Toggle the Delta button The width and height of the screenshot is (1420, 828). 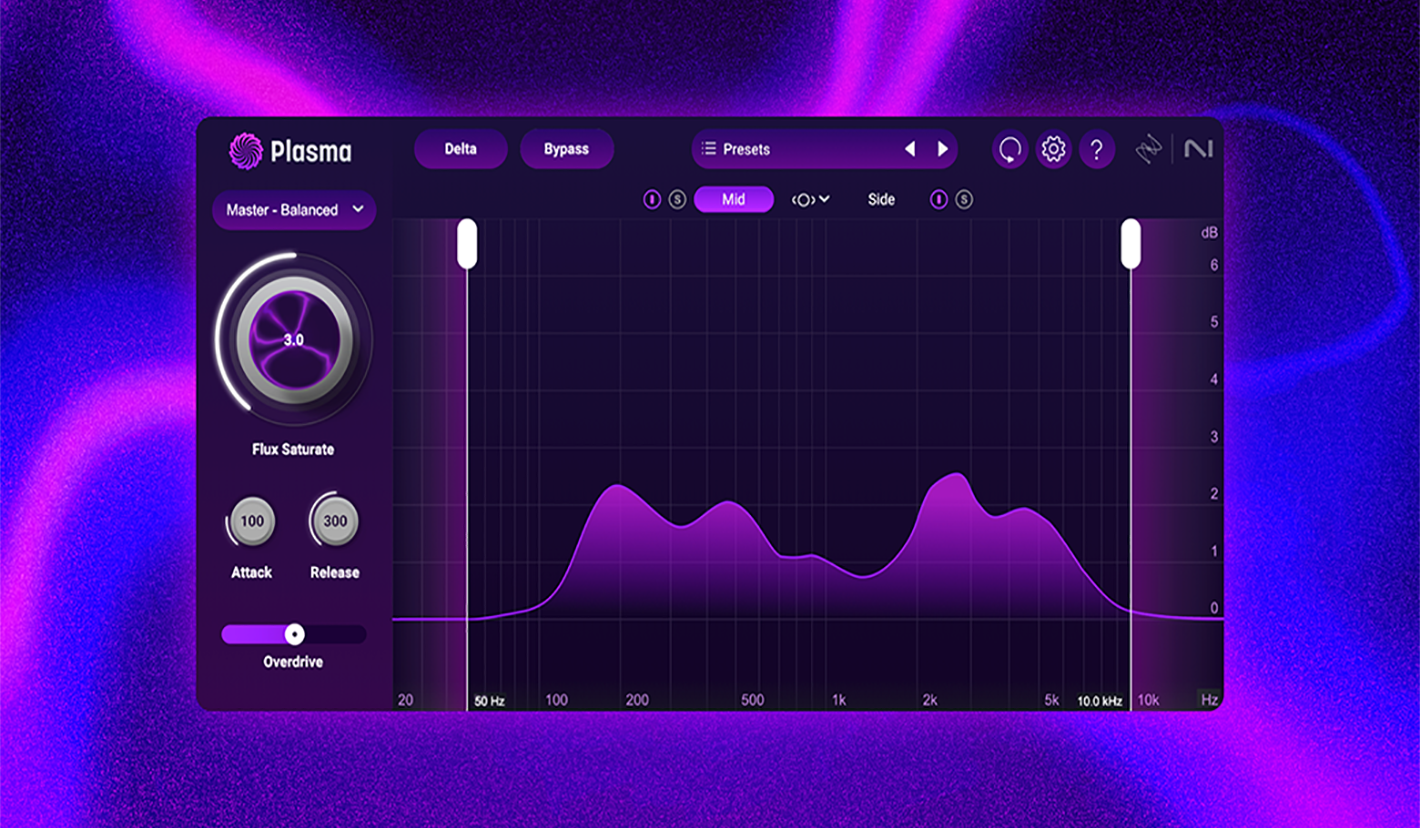pos(461,149)
